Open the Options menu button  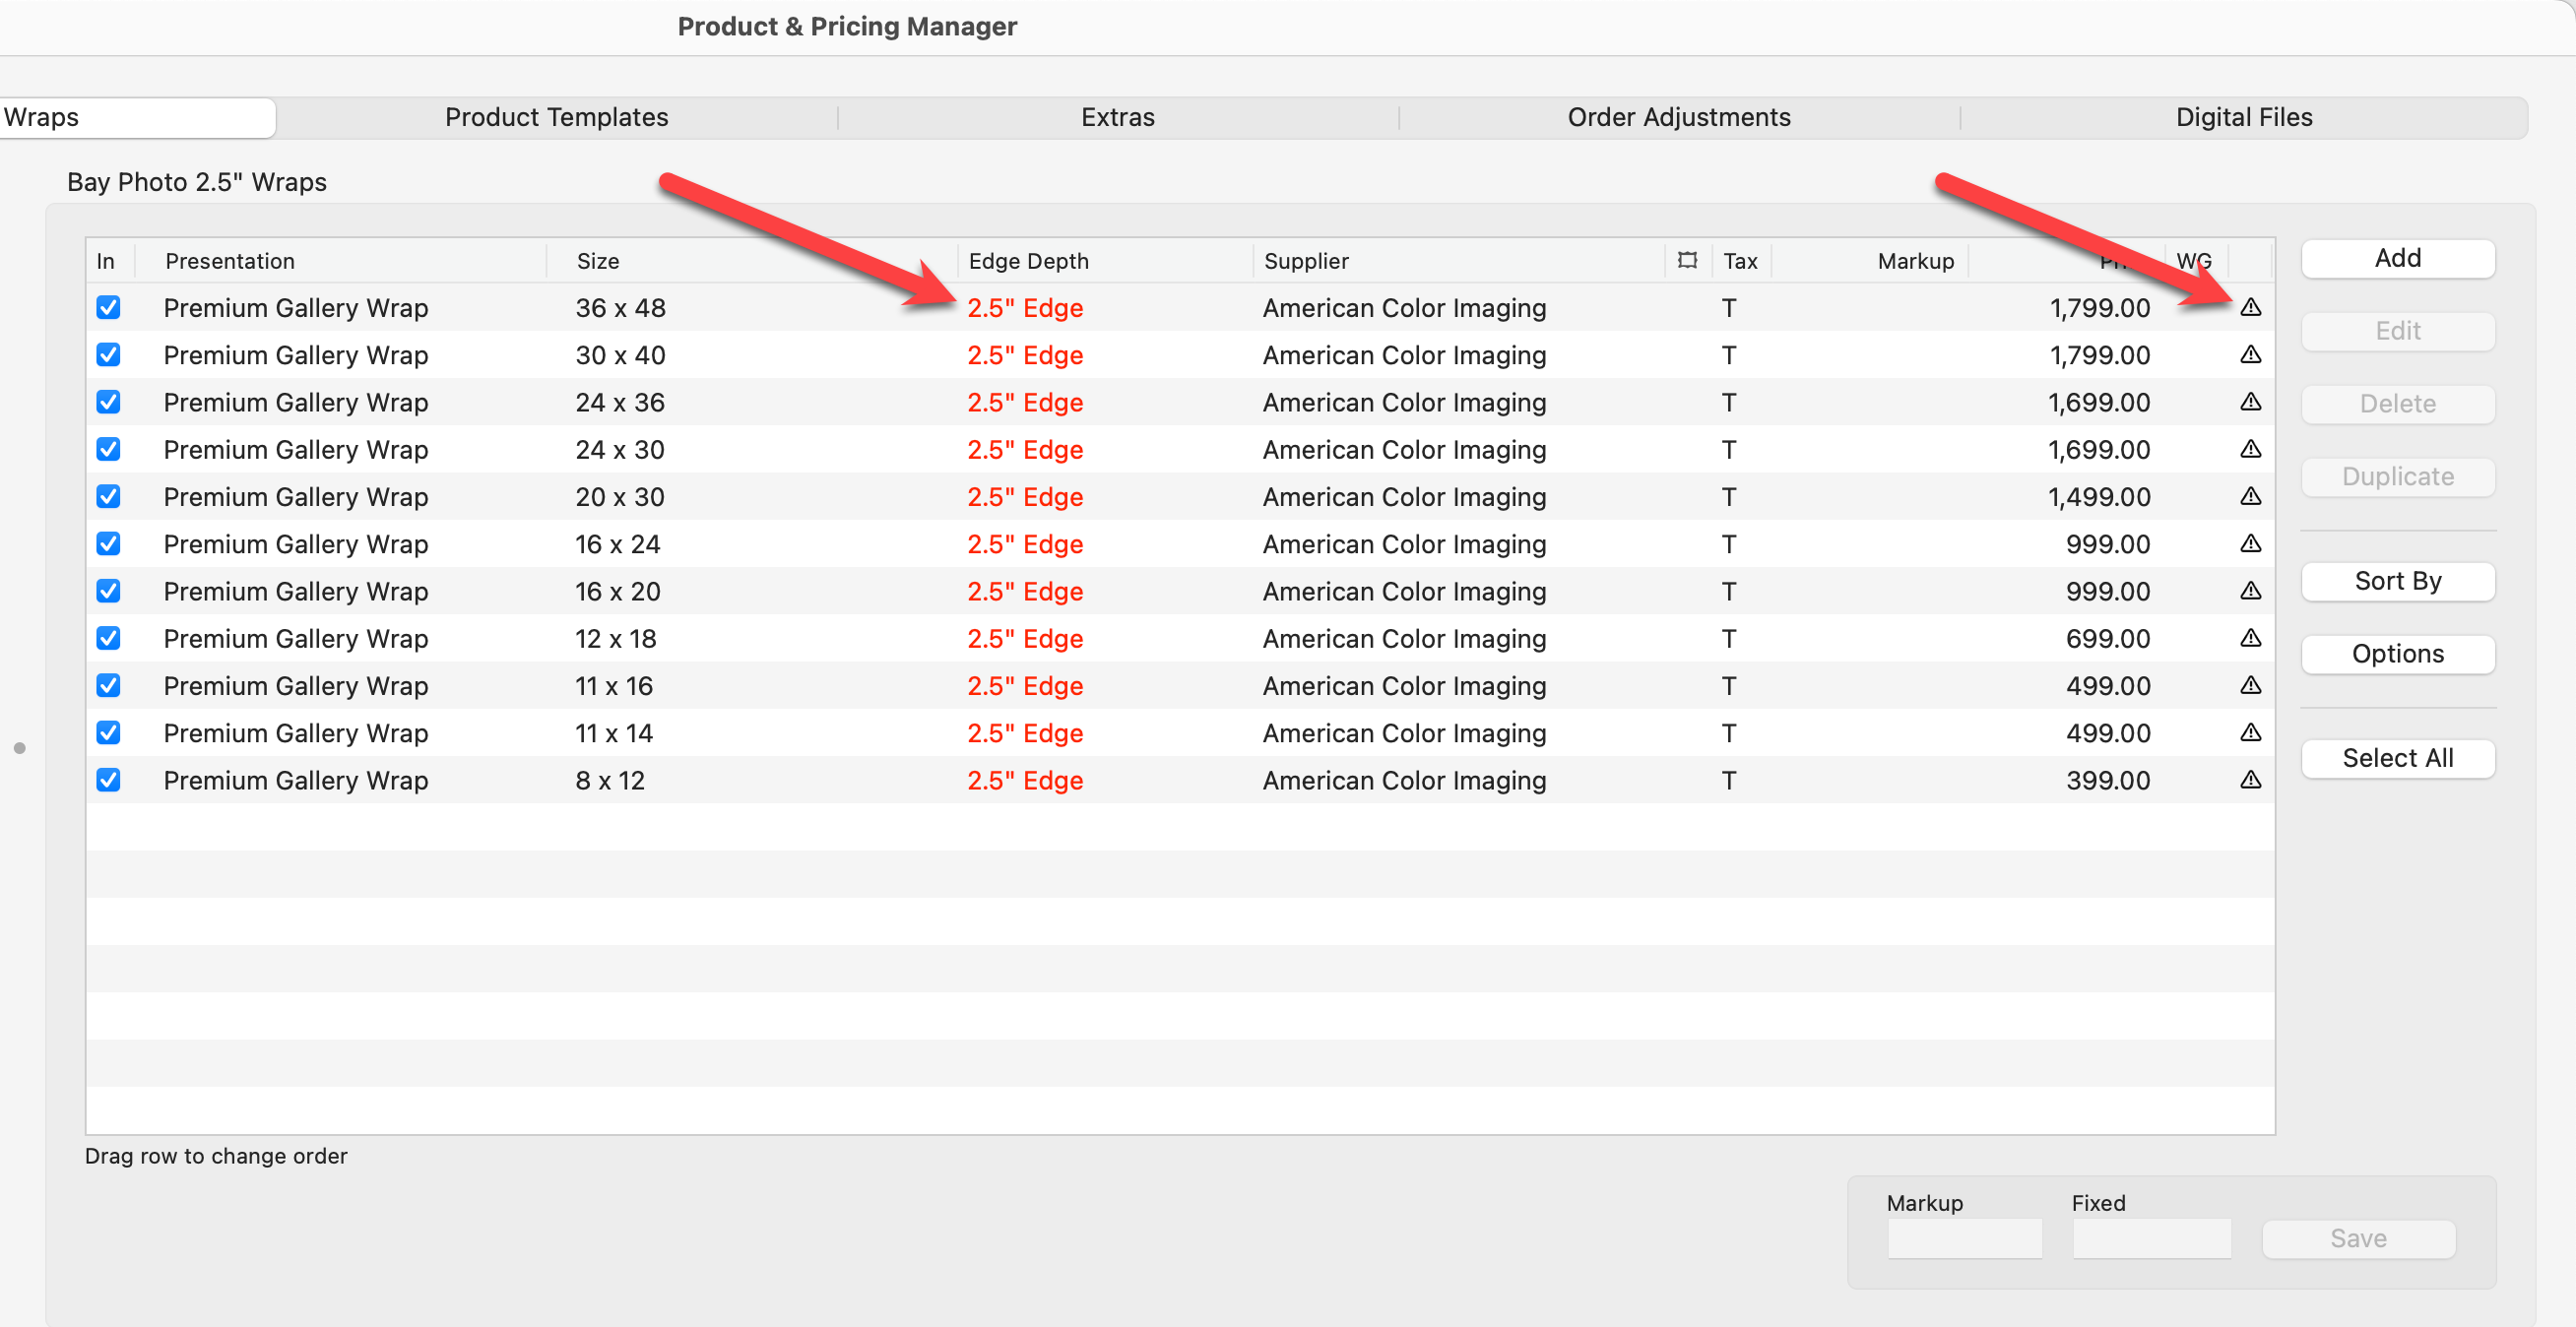tap(2397, 654)
